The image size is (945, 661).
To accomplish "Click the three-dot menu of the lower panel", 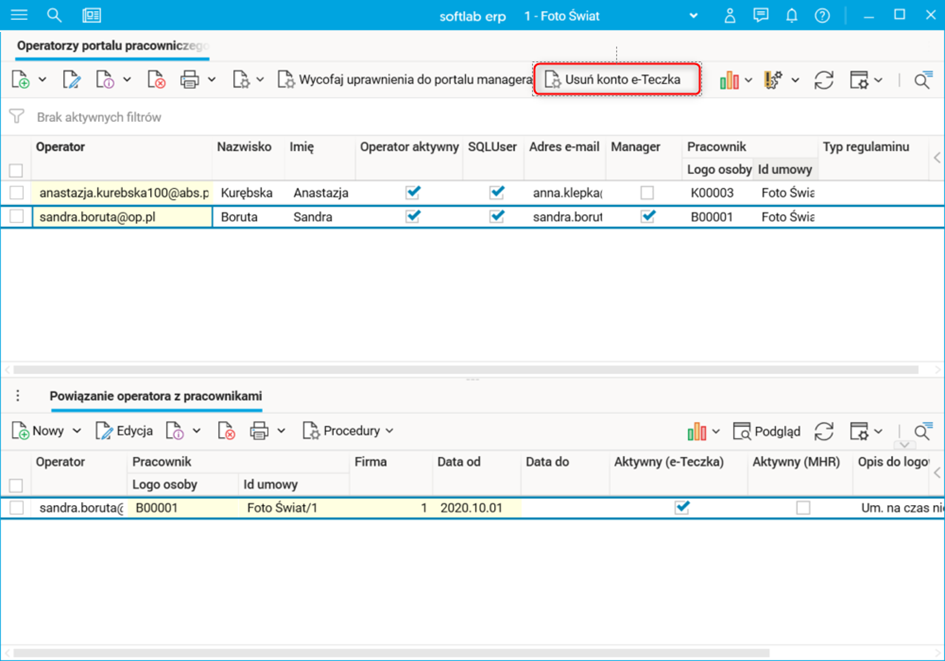I will click(x=17, y=396).
